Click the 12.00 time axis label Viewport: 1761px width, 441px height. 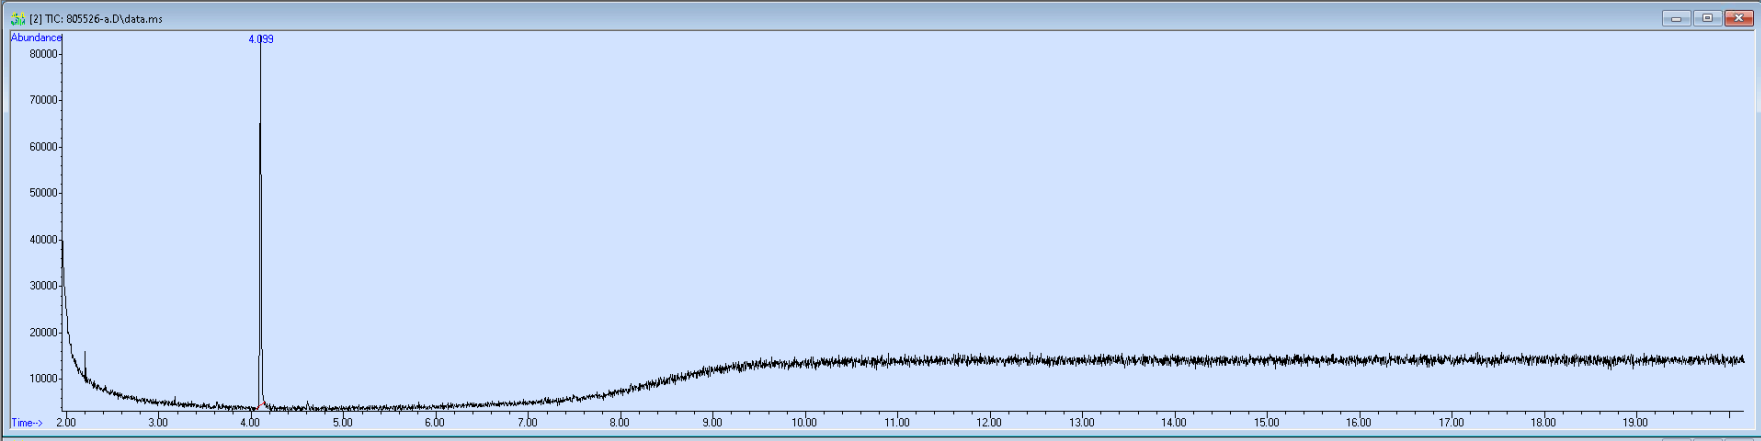pos(989,423)
